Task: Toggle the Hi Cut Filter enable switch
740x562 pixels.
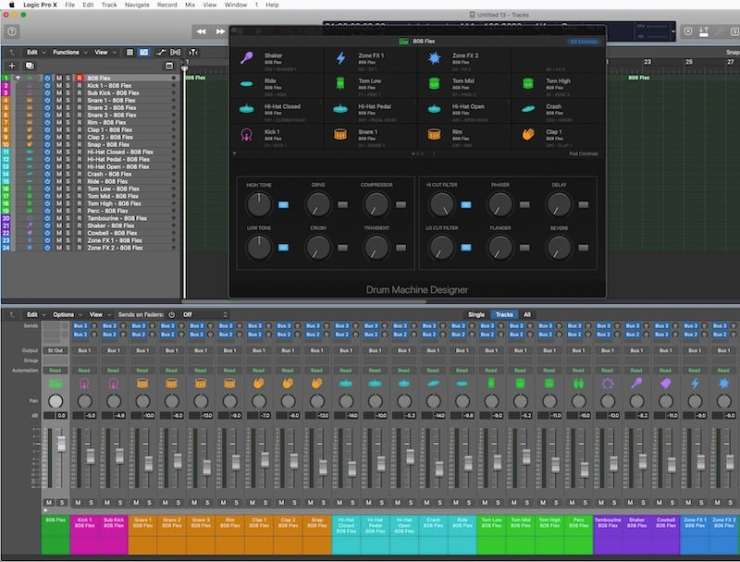Action: 466,205
